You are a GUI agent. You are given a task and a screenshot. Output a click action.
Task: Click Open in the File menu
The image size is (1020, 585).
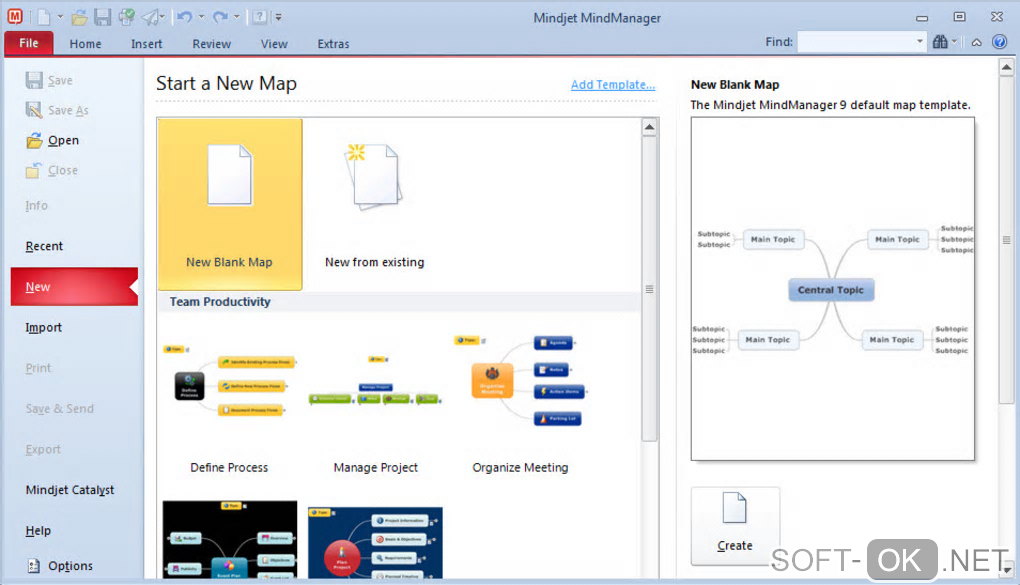(53, 141)
